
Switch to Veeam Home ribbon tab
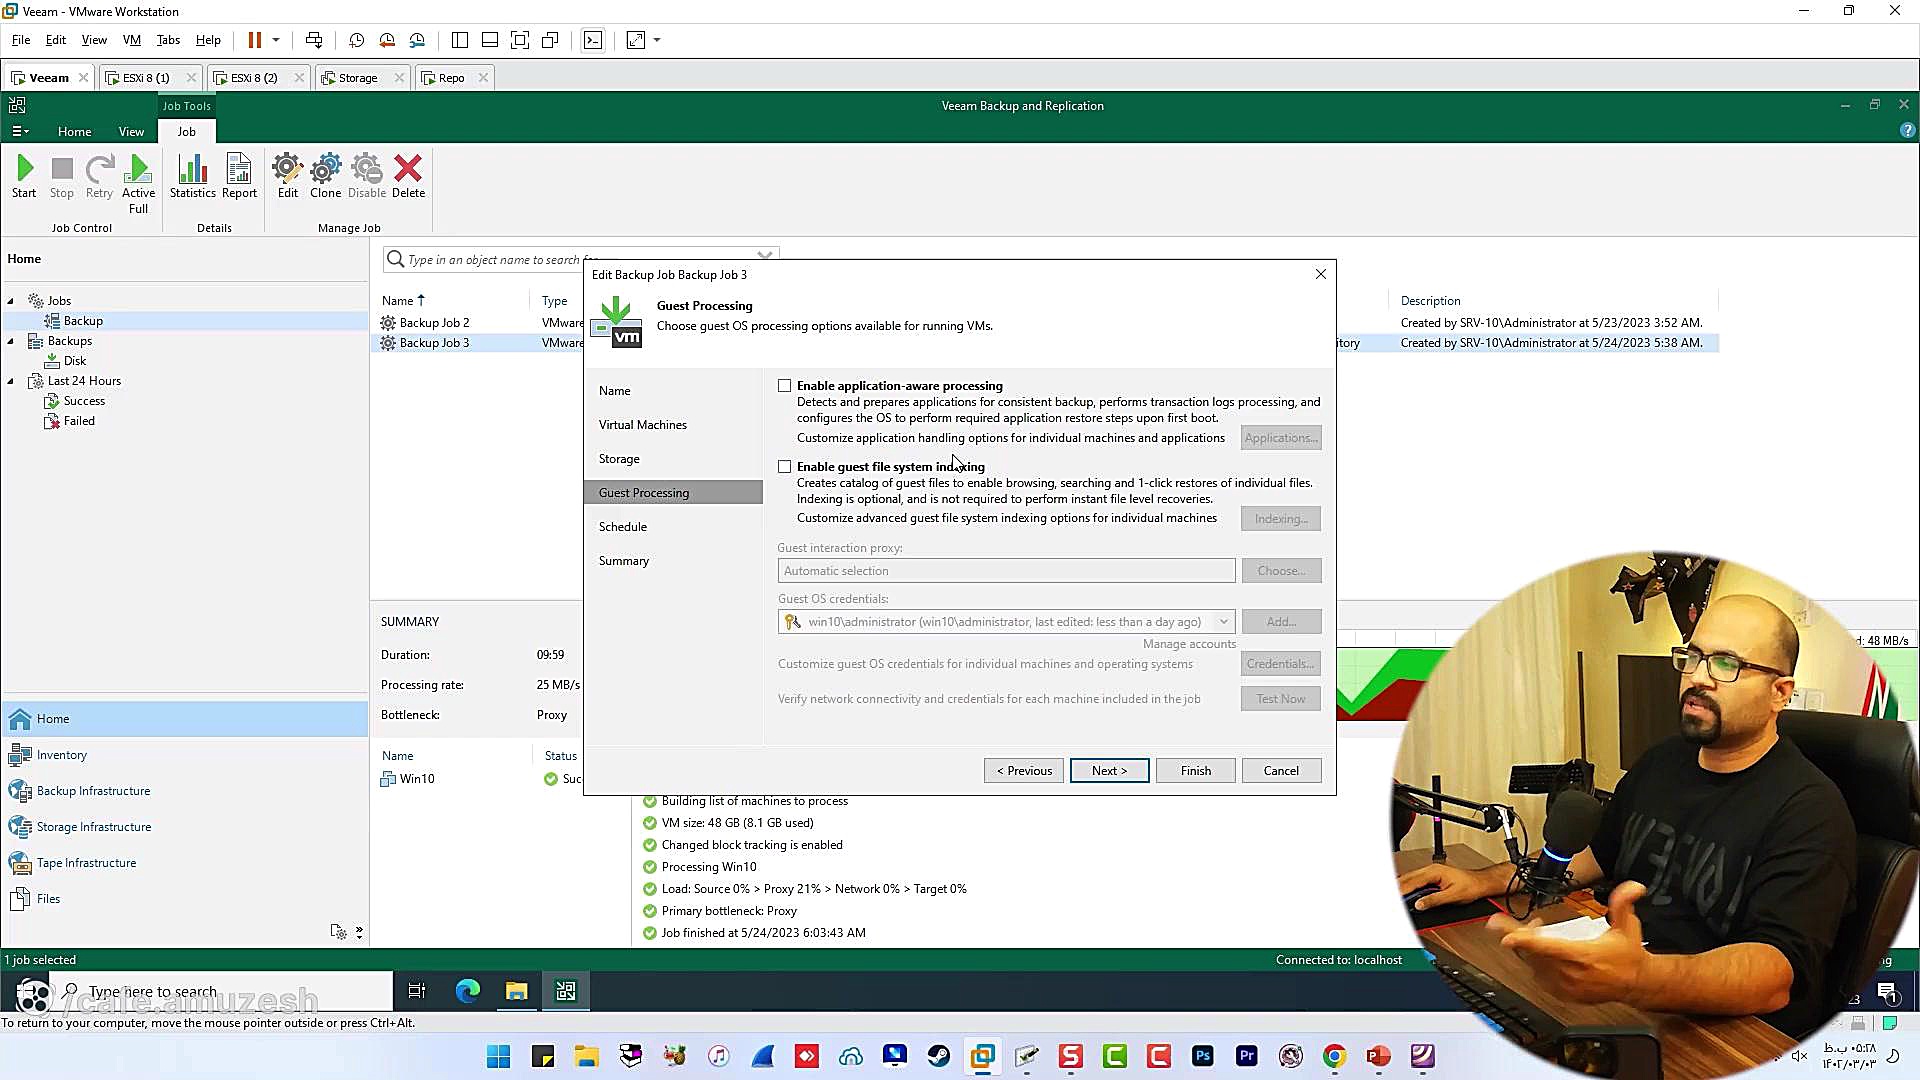pyautogui.click(x=74, y=132)
